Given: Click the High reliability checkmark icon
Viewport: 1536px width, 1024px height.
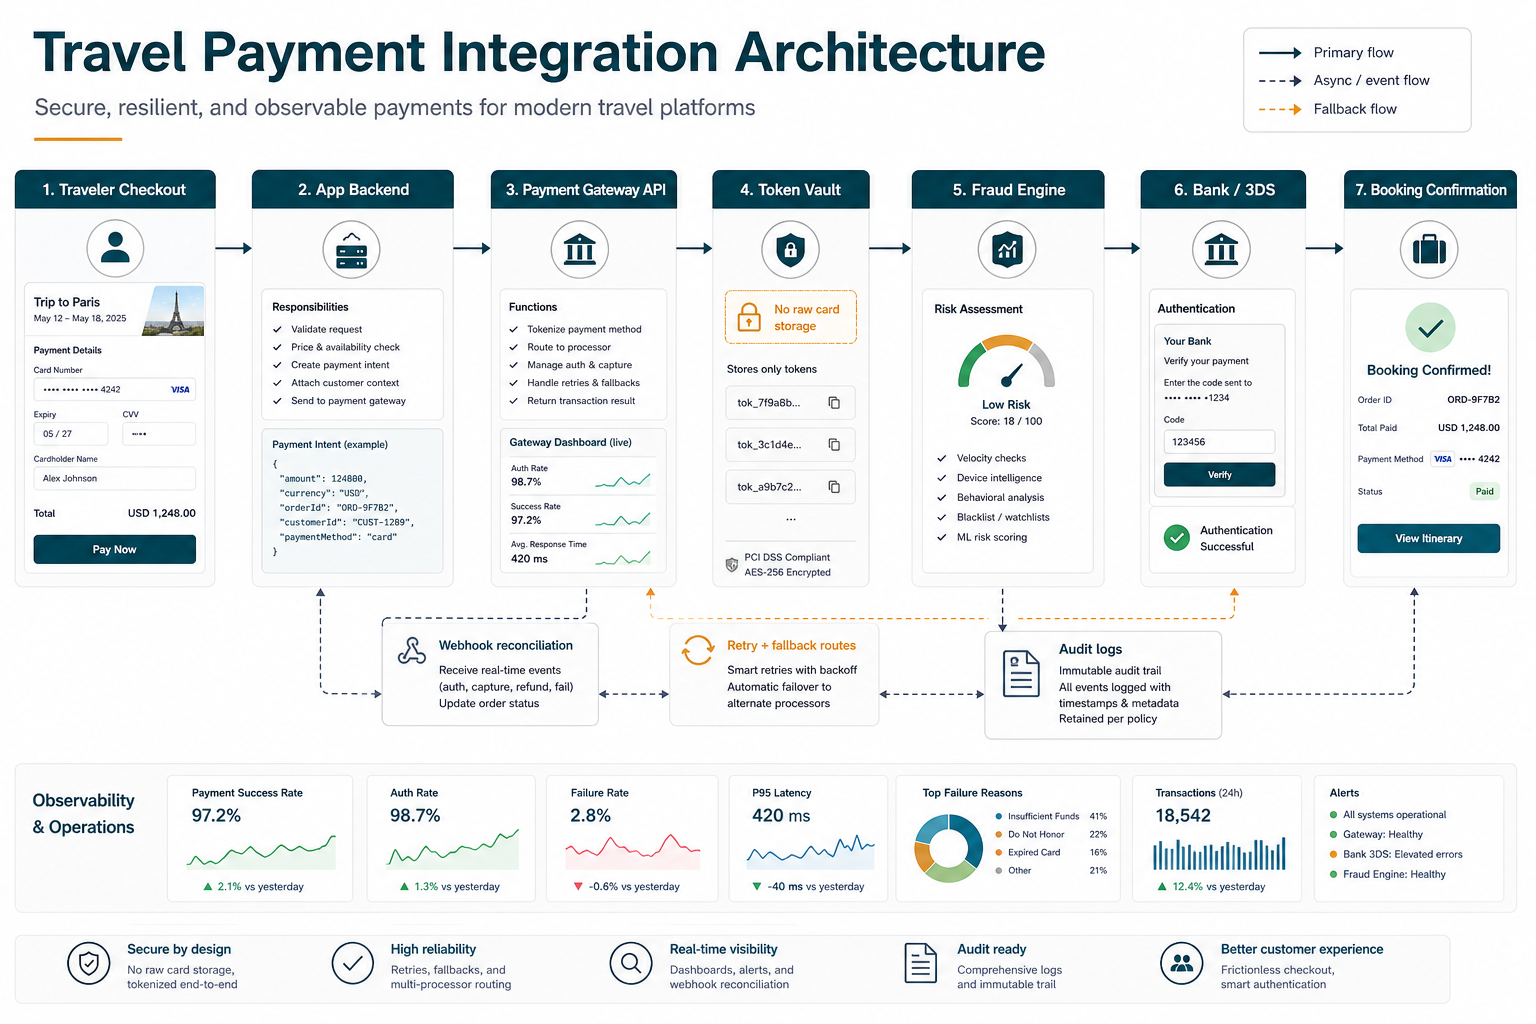Looking at the screenshot, I should point(352,964).
